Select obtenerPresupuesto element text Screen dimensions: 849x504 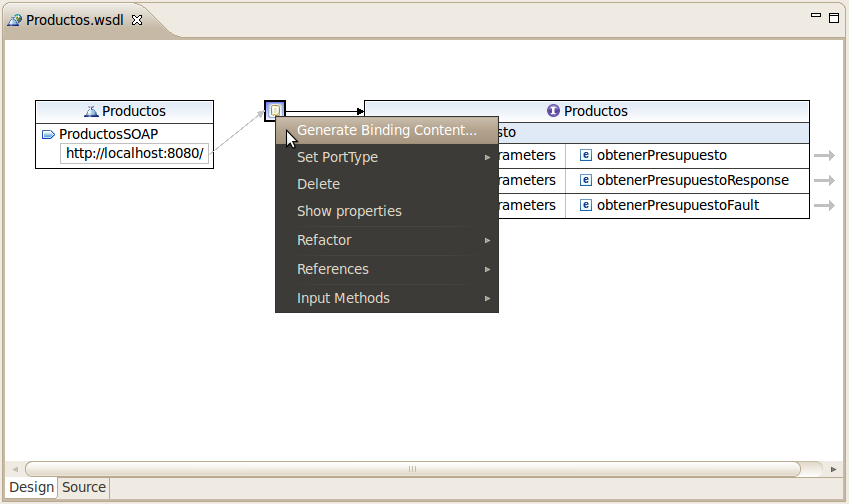tap(662, 155)
